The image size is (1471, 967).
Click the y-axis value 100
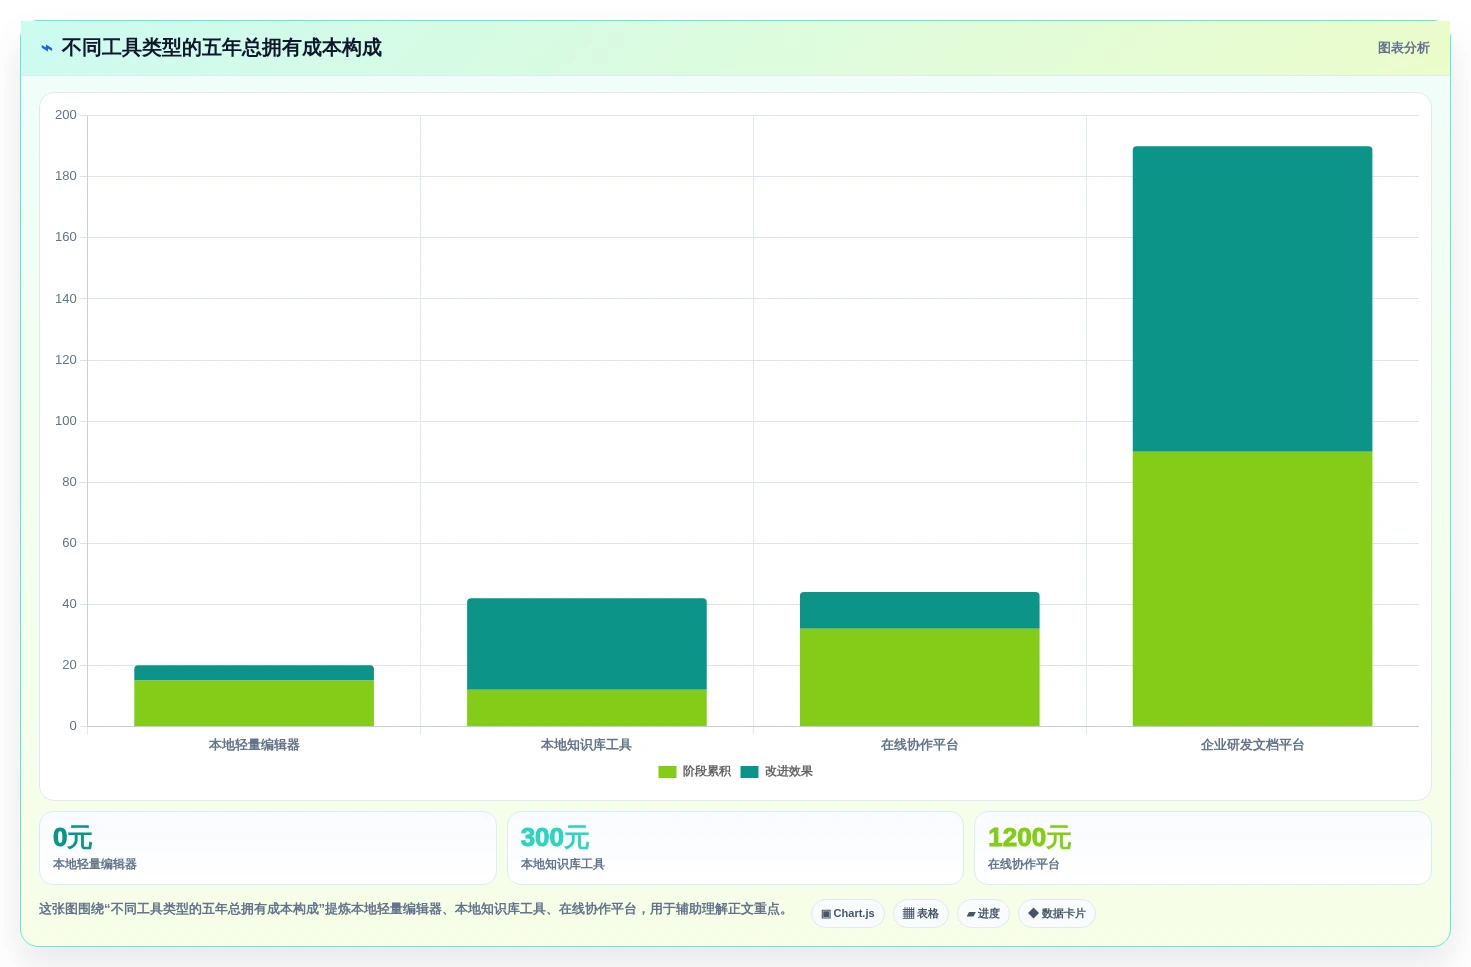[x=66, y=421]
